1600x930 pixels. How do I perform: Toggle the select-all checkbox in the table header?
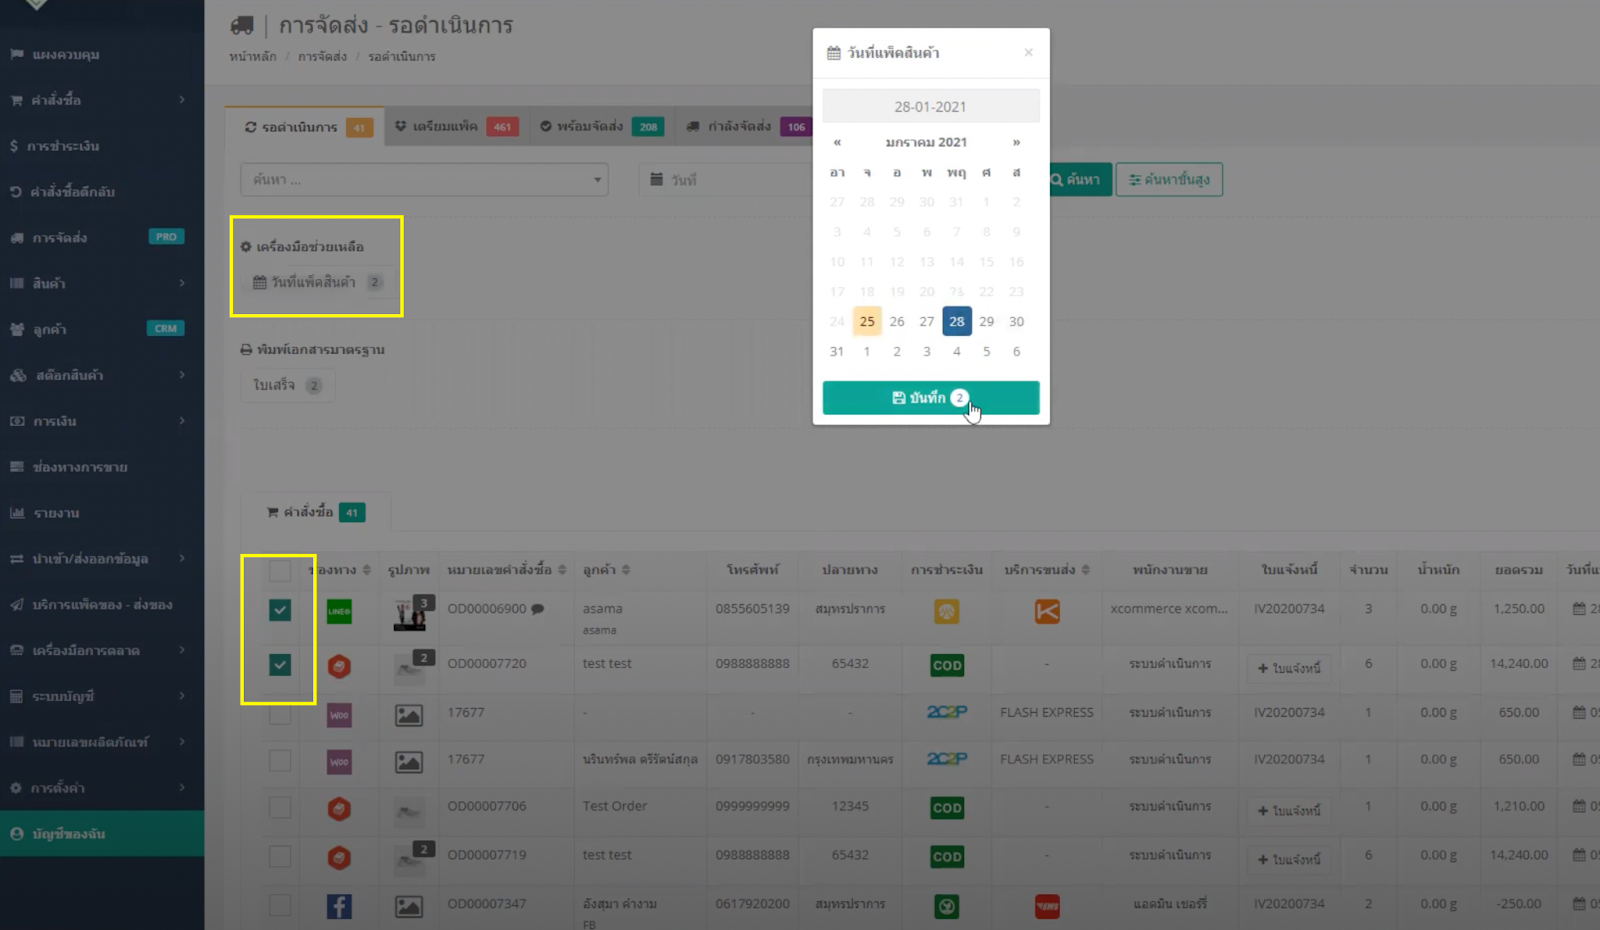click(x=278, y=568)
